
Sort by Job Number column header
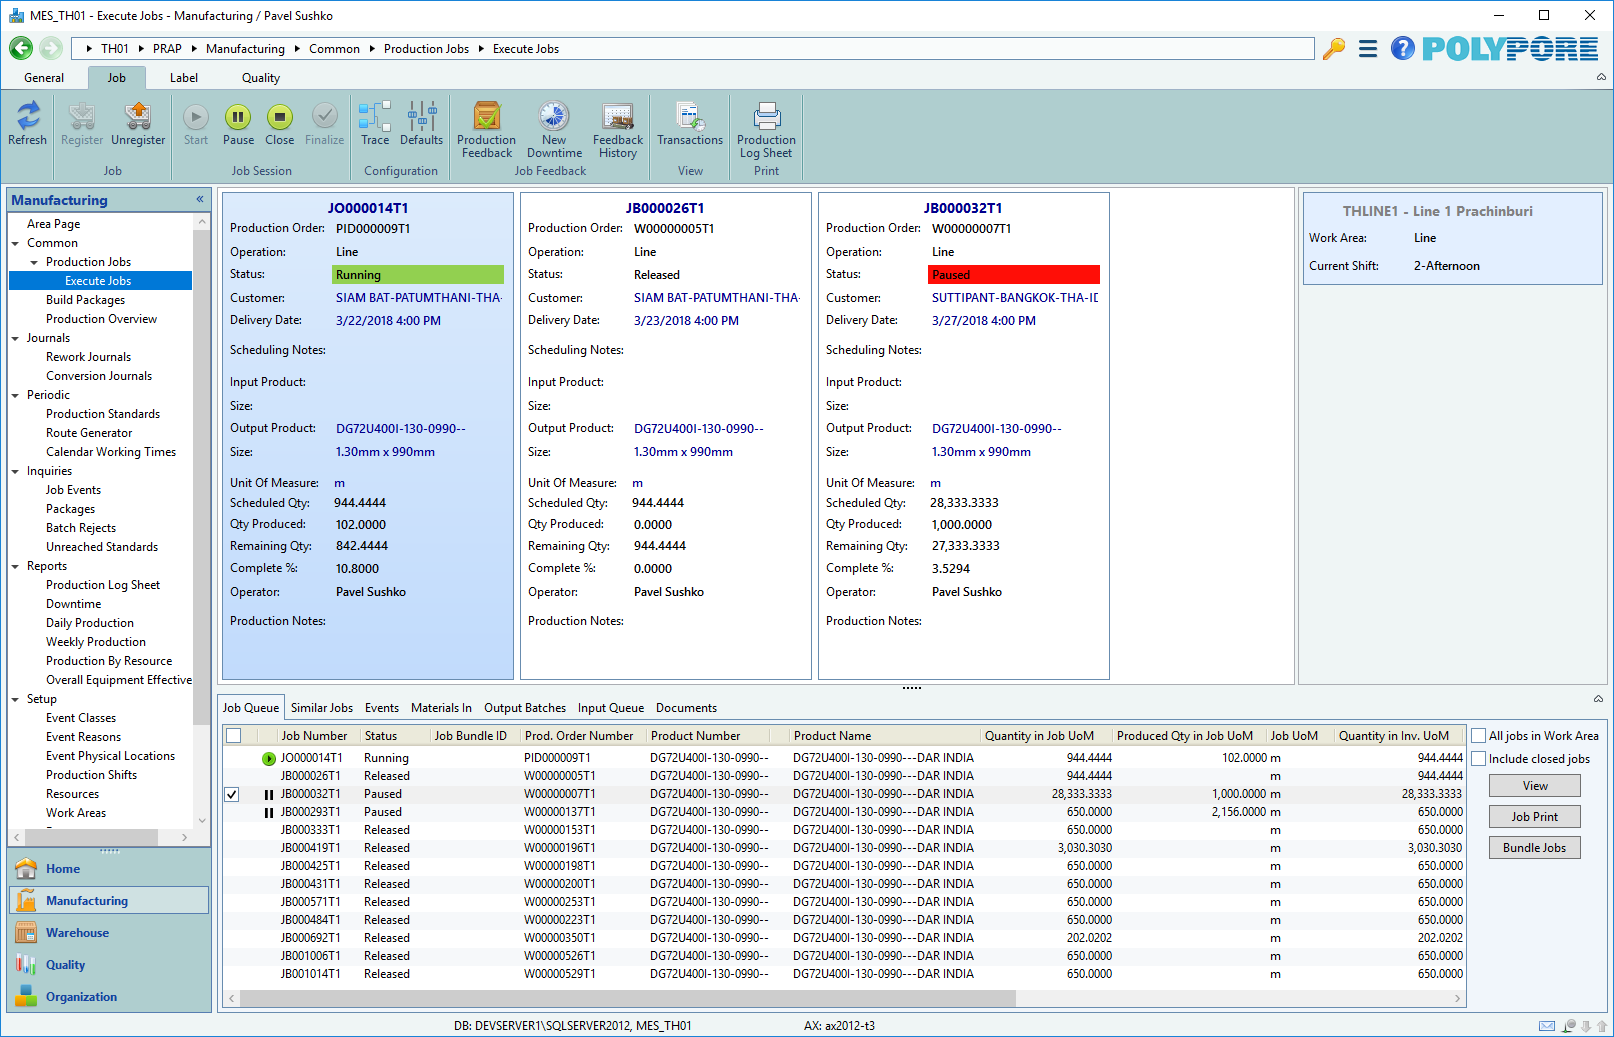[x=315, y=736]
